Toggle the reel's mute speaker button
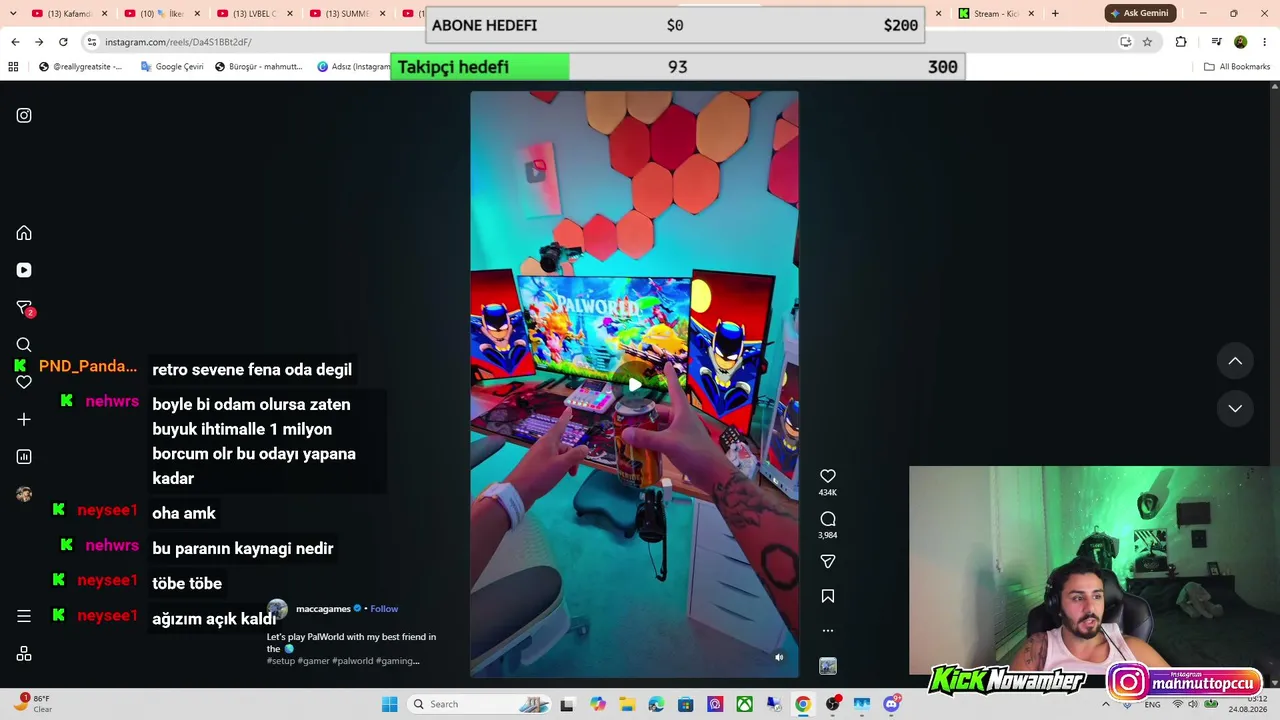 coord(779,657)
